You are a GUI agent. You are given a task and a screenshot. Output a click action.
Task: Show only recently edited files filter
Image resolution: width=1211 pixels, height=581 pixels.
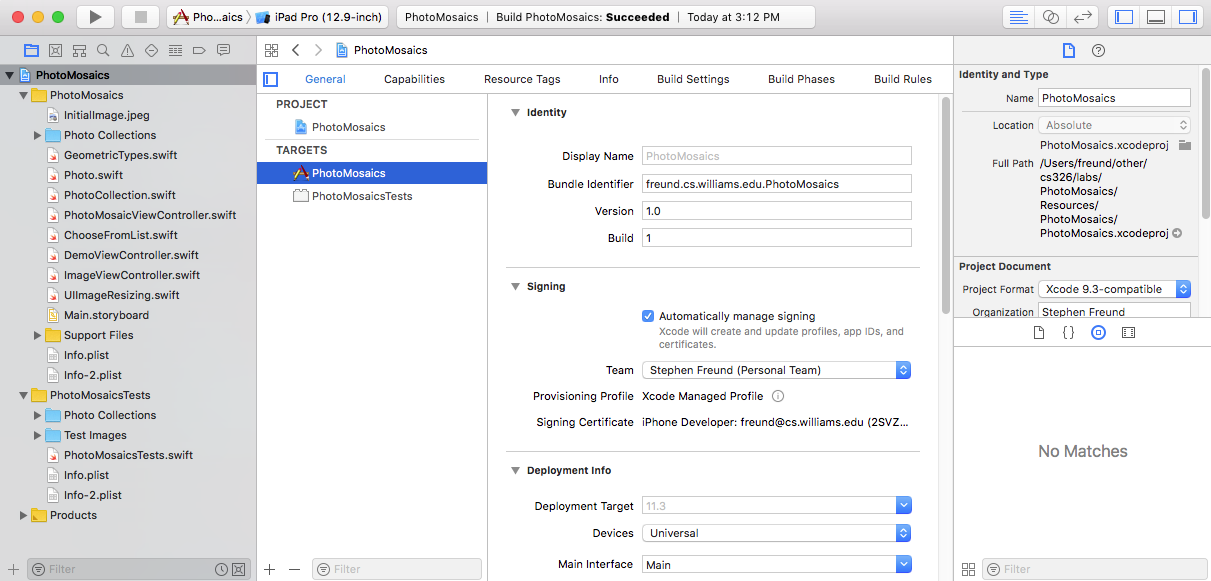click(x=221, y=569)
